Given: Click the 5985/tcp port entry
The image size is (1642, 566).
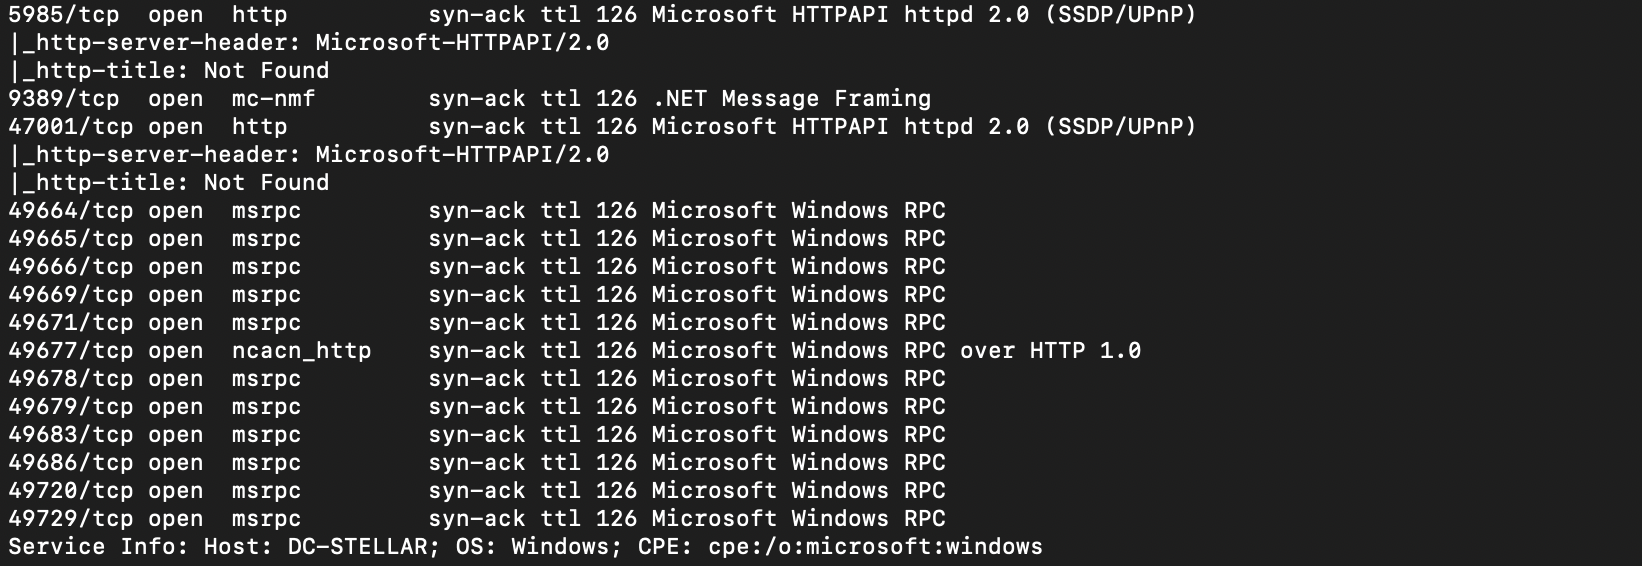Looking at the screenshot, I should pyautogui.click(x=64, y=15).
